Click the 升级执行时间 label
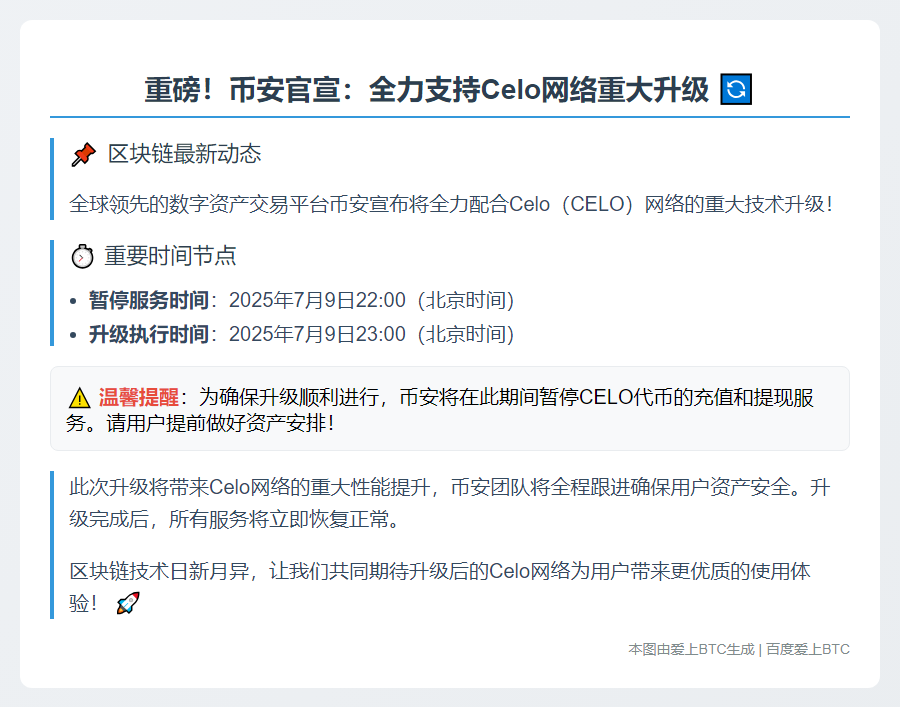This screenshot has width=900, height=707. (149, 334)
